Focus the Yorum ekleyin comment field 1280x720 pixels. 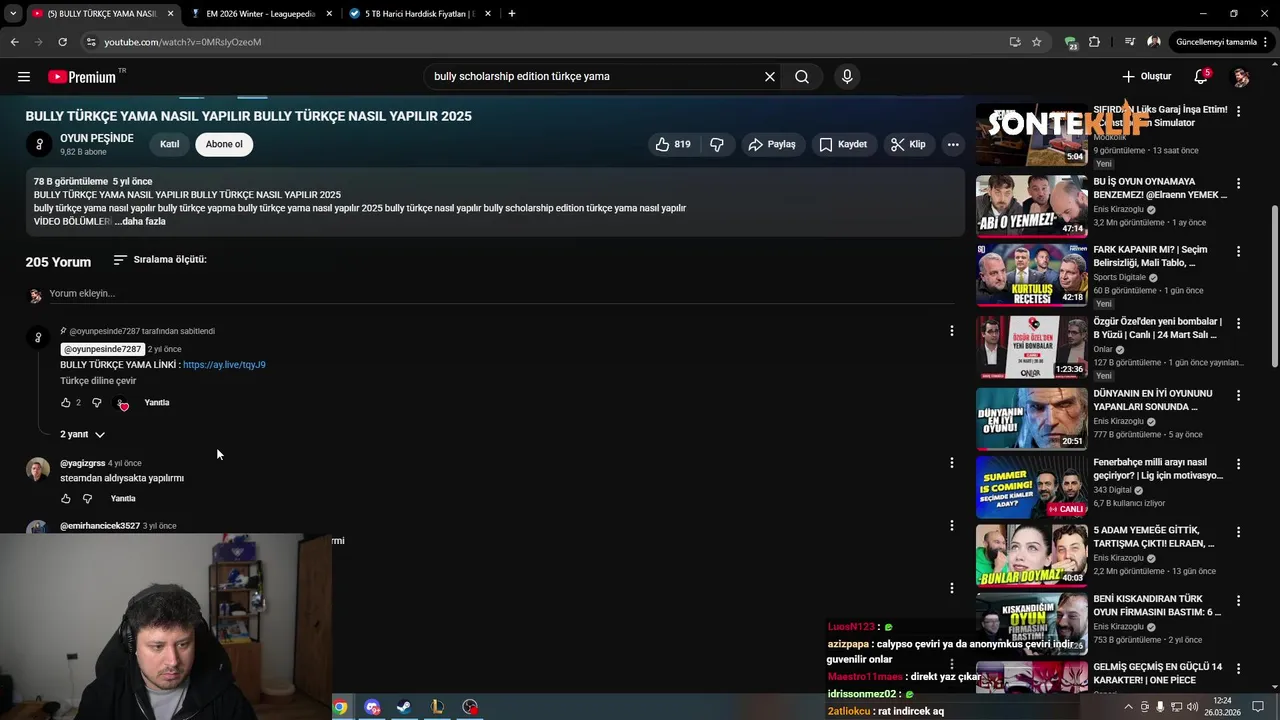[500, 294]
